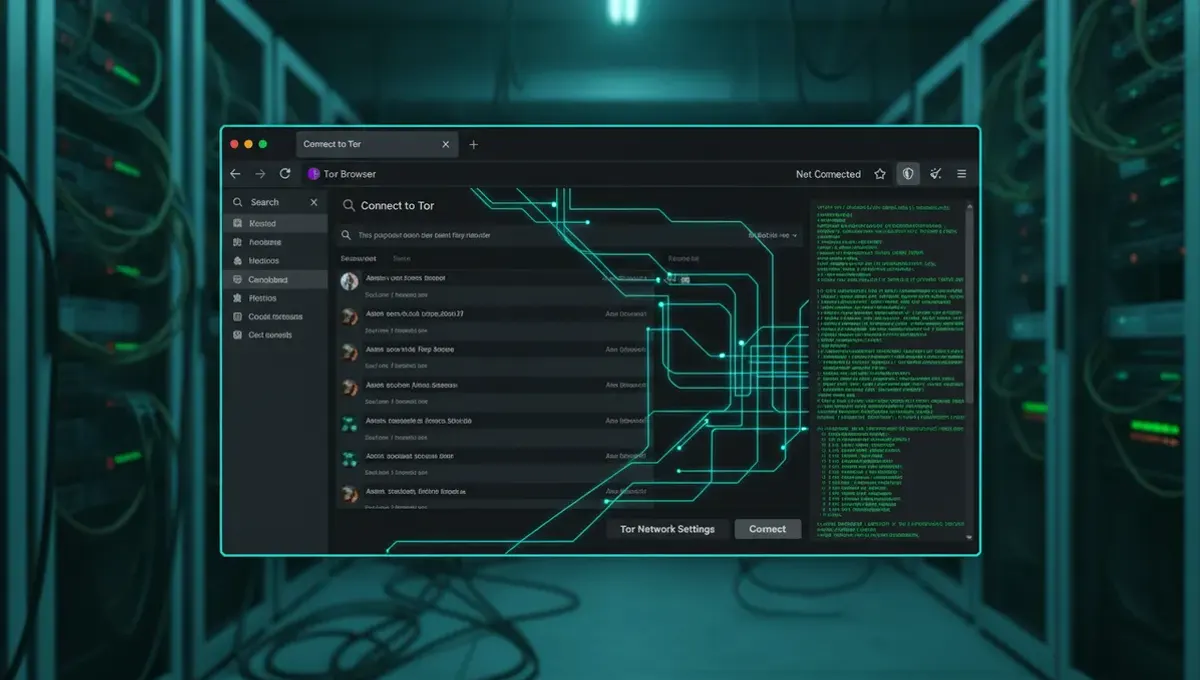Open the shield security level icon
The width and height of the screenshot is (1200, 680).
point(908,174)
